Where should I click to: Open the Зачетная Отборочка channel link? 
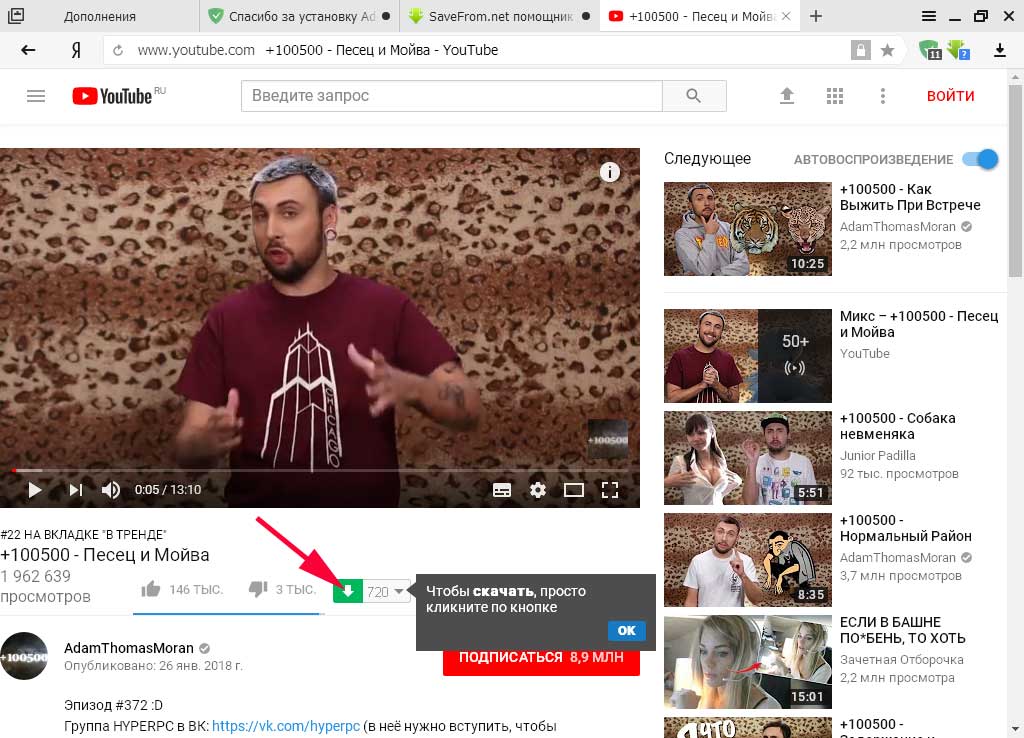pos(901,660)
